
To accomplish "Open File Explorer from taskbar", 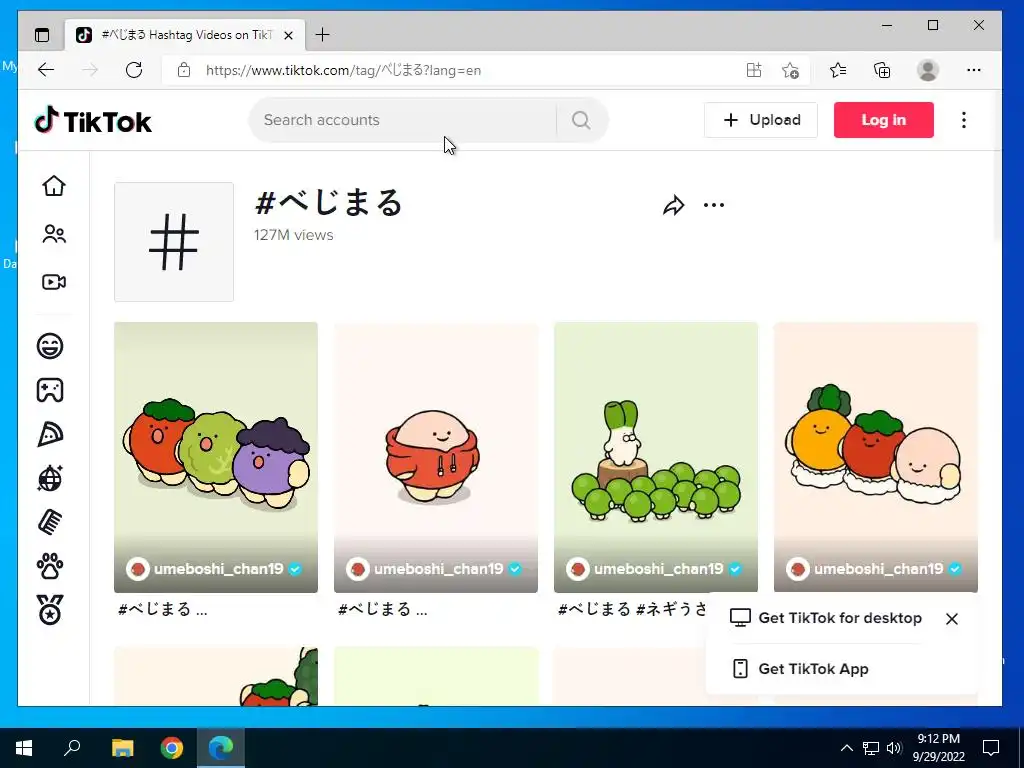I will [x=122, y=748].
